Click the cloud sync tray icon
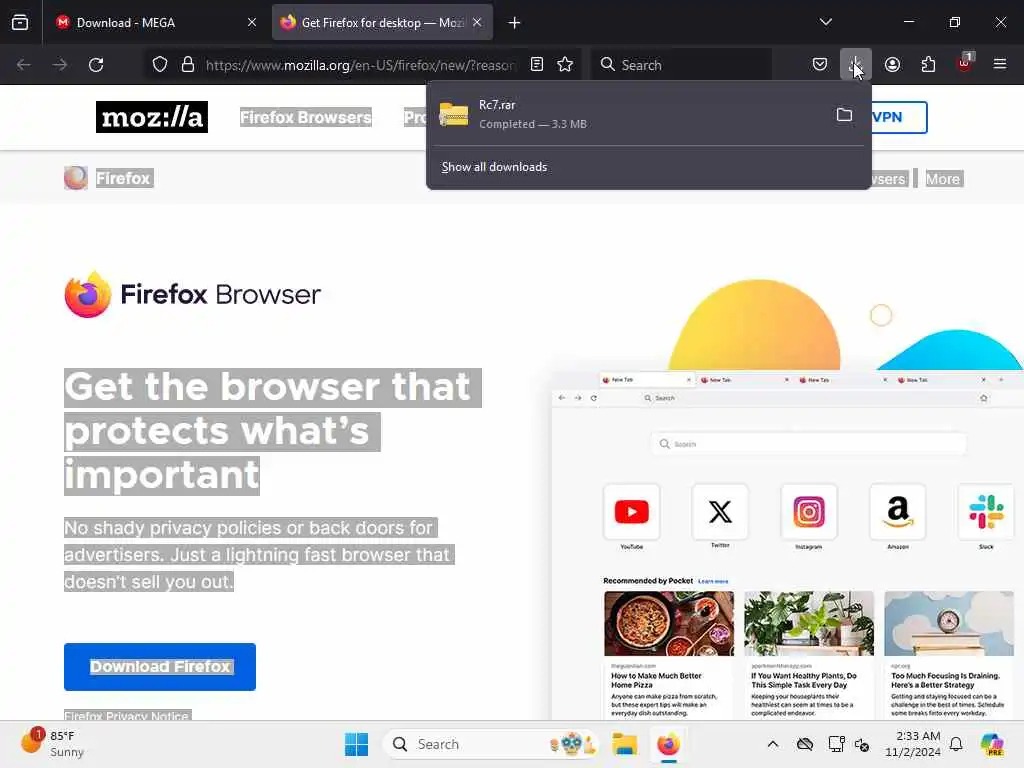 [805, 744]
